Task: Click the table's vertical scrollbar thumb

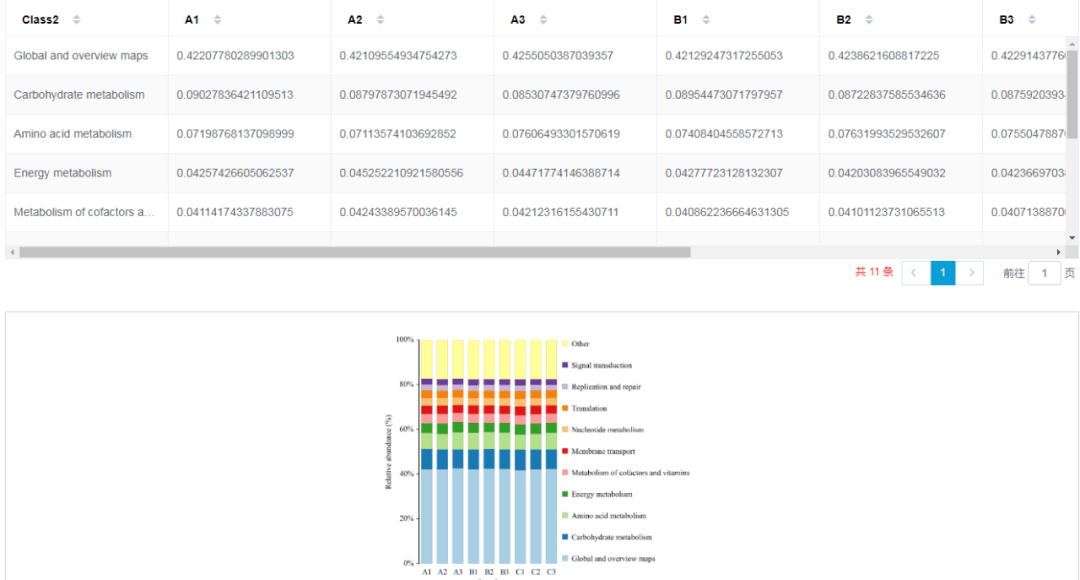Action: click(x=1072, y=95)
